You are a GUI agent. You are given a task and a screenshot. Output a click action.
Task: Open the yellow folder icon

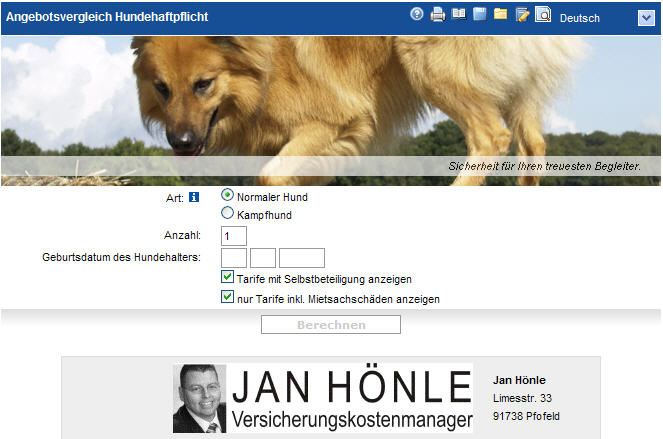pos(500,15)
